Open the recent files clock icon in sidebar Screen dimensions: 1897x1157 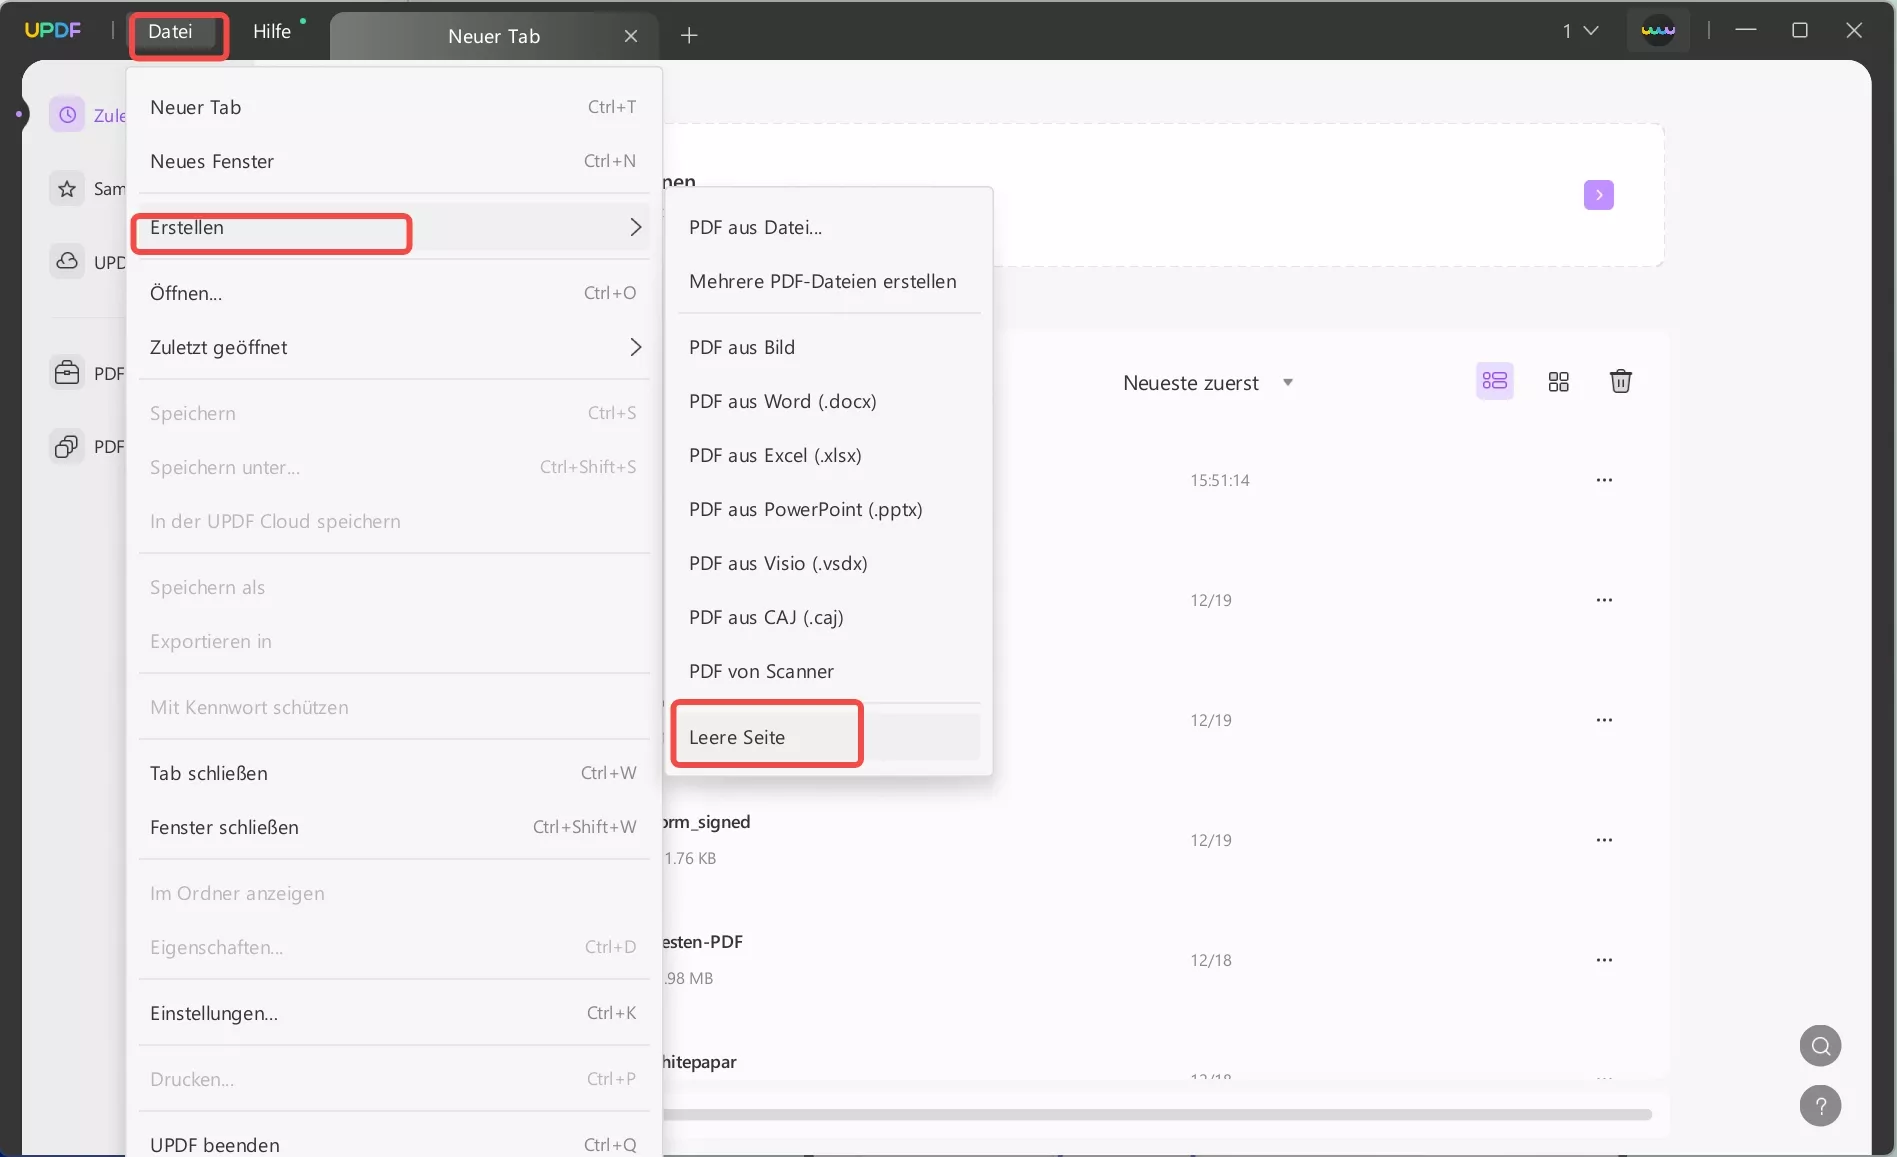click(x=67, y=115)
